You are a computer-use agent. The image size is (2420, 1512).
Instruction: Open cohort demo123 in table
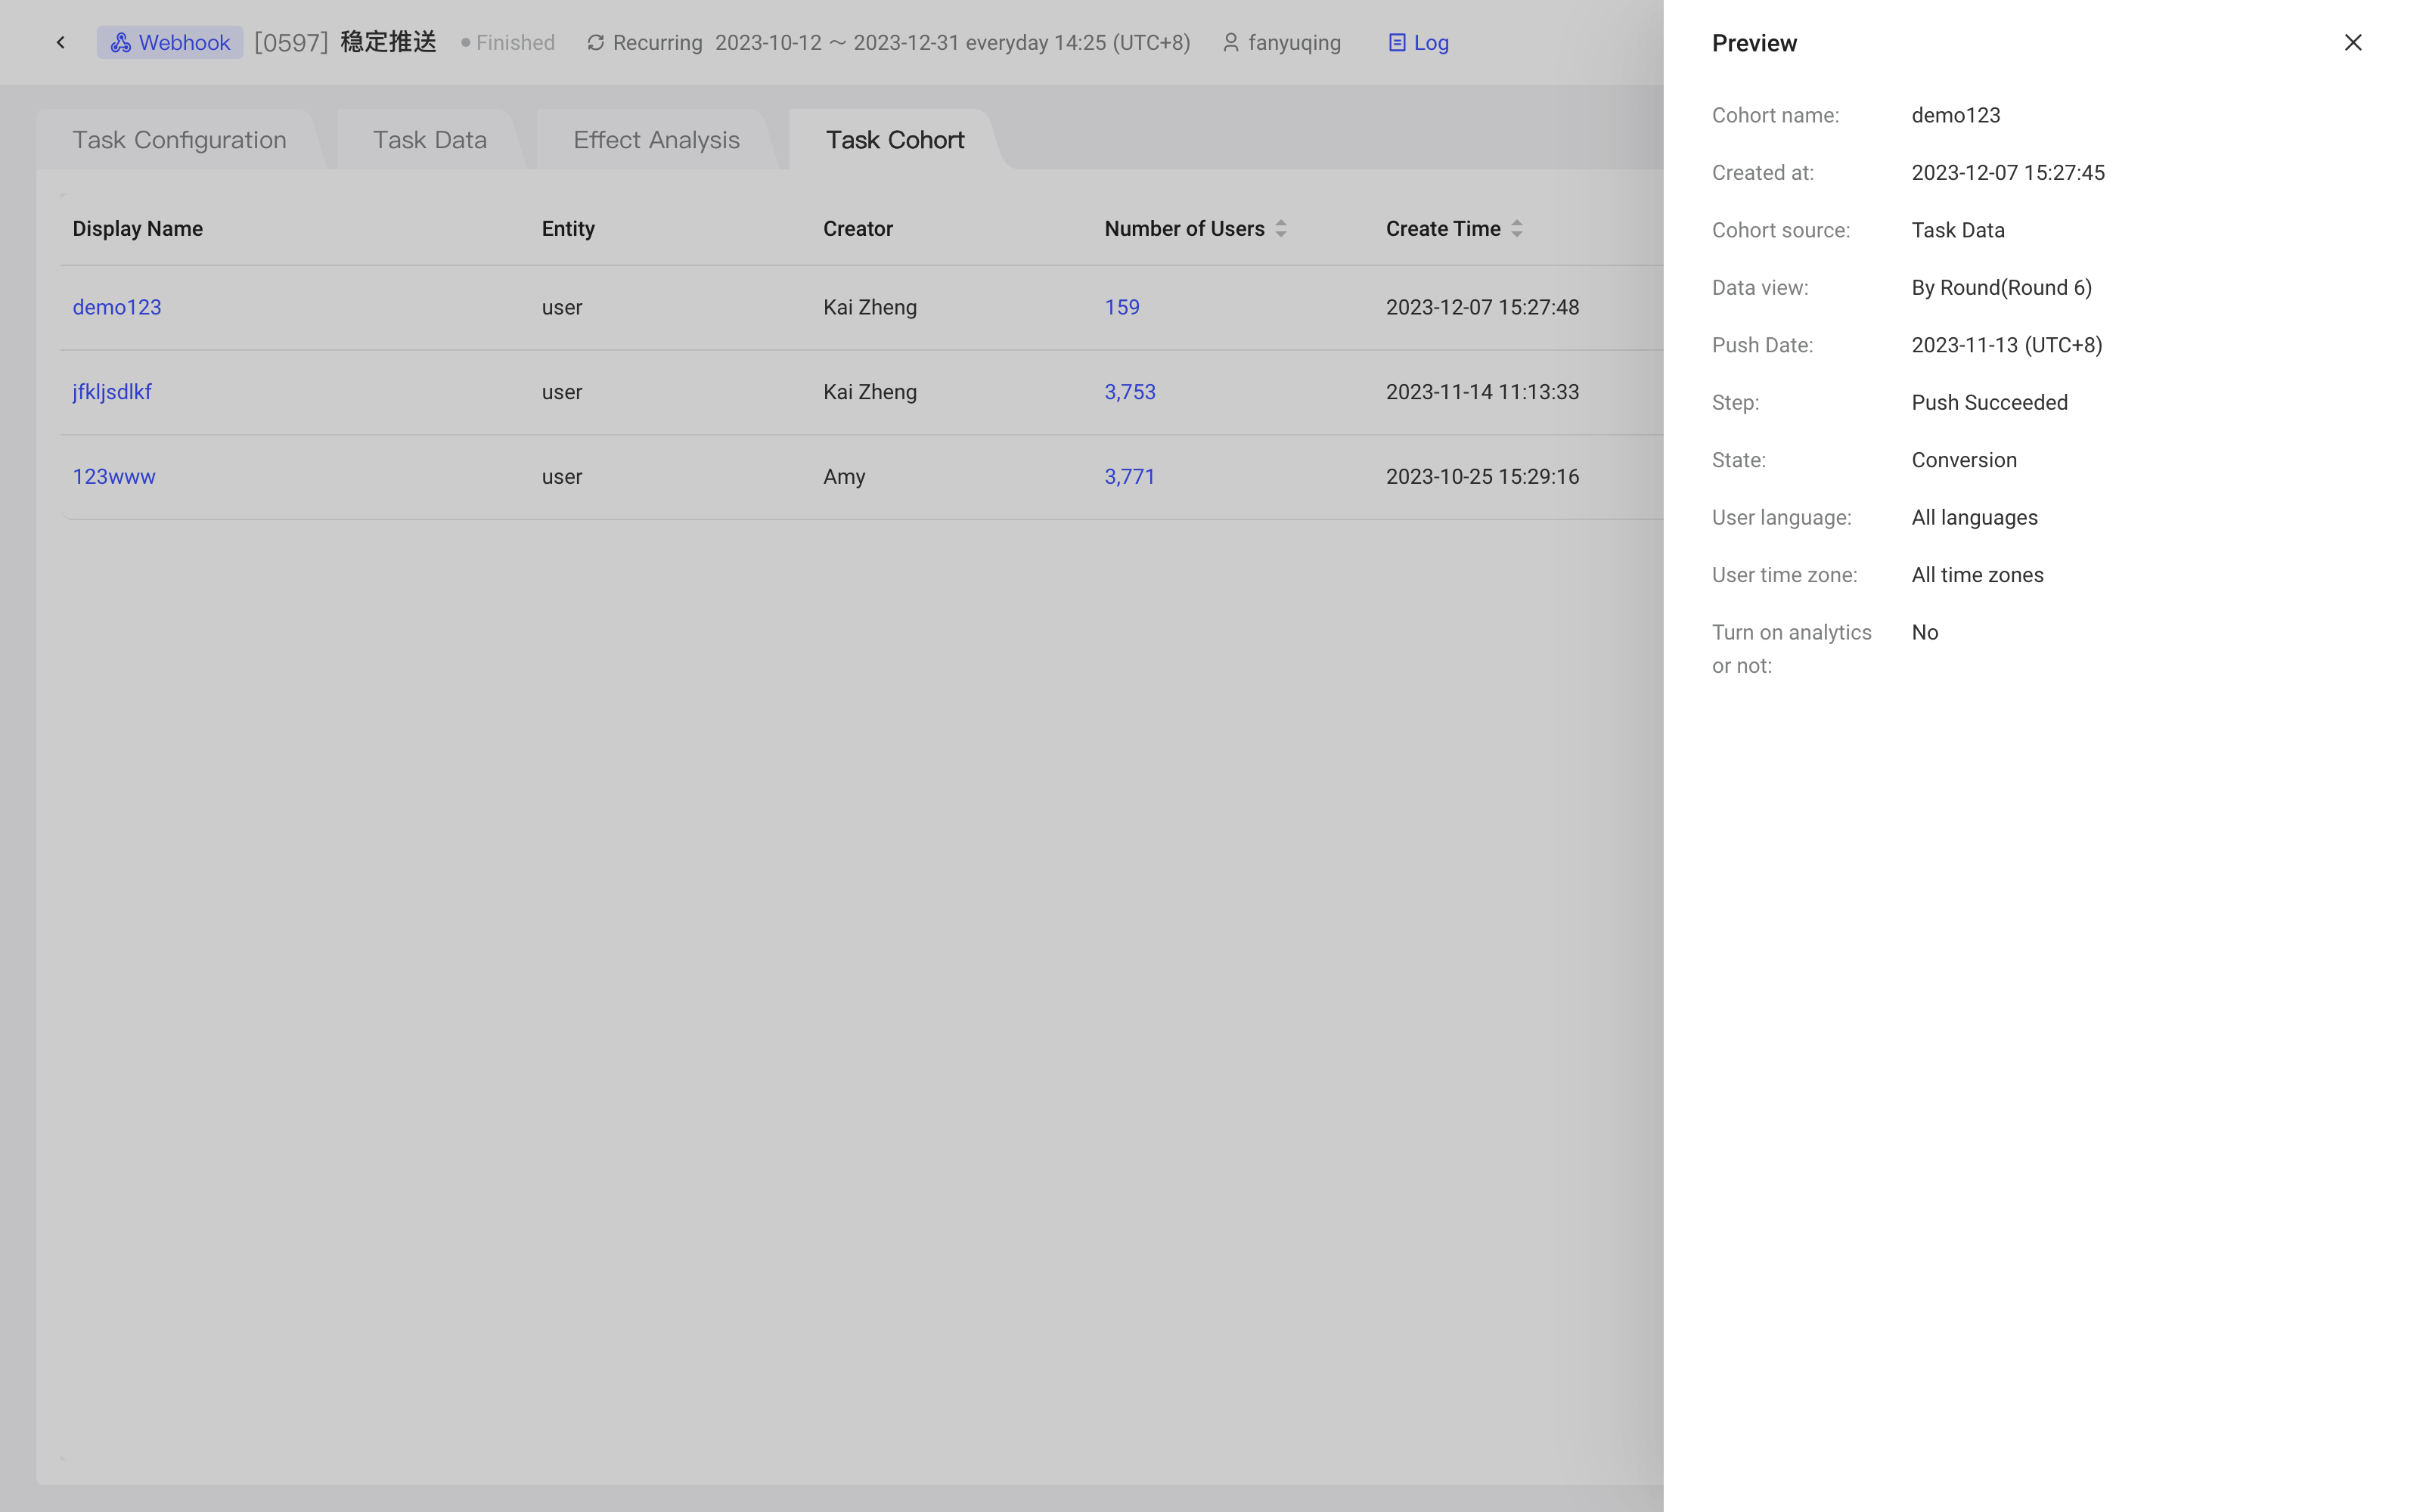pyautogui.click(x=117, y=307)
